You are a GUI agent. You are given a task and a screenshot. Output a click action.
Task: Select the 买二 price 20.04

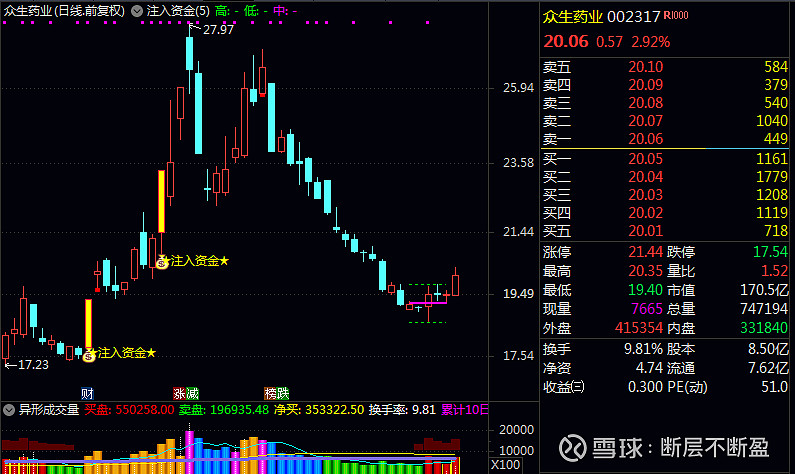pyautogui.click(x=645, y=177)
